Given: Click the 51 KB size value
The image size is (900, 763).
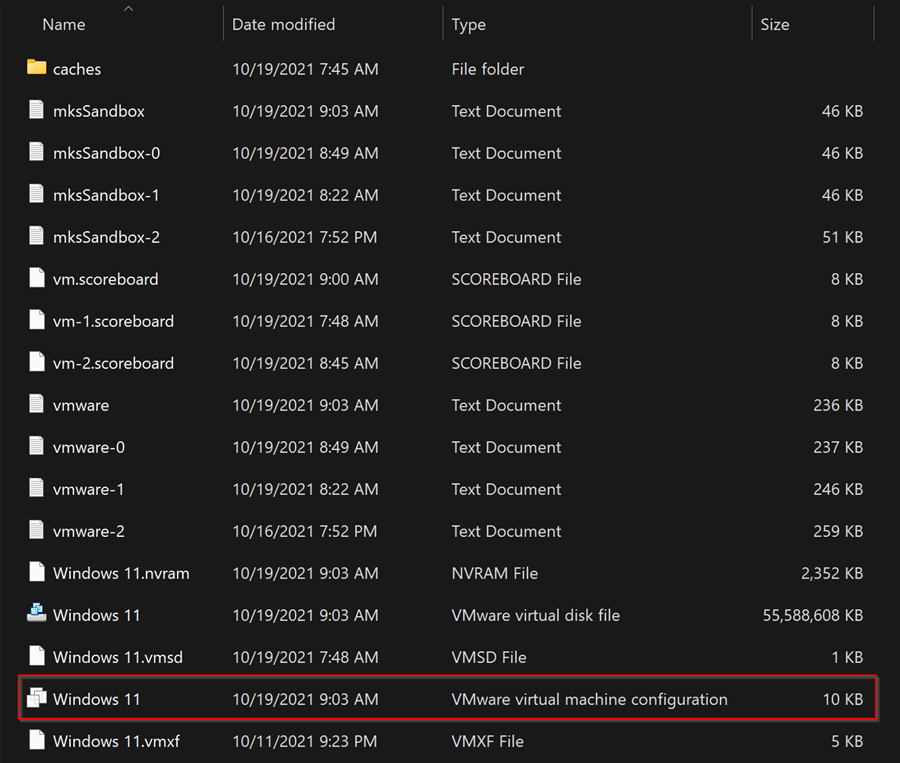Looking at the screenshot, I should click(x=843, y=237).
